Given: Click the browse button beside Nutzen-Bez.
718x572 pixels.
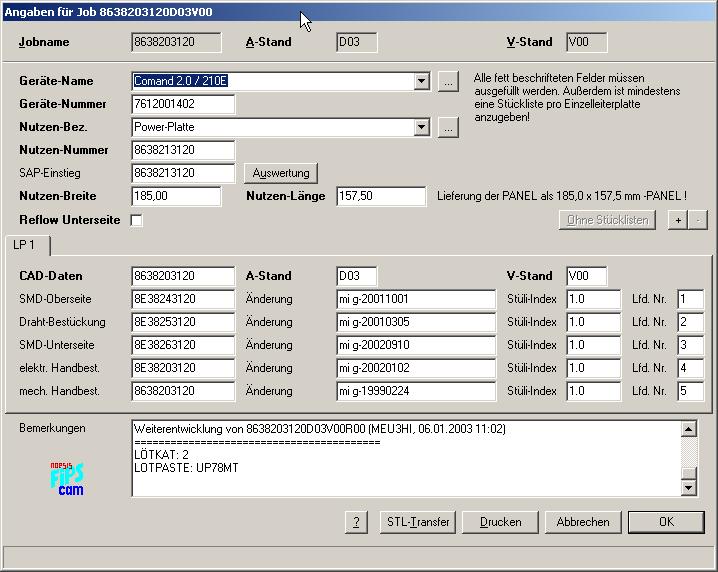Looking at the screenshot, I should click(x=448, y=127).
